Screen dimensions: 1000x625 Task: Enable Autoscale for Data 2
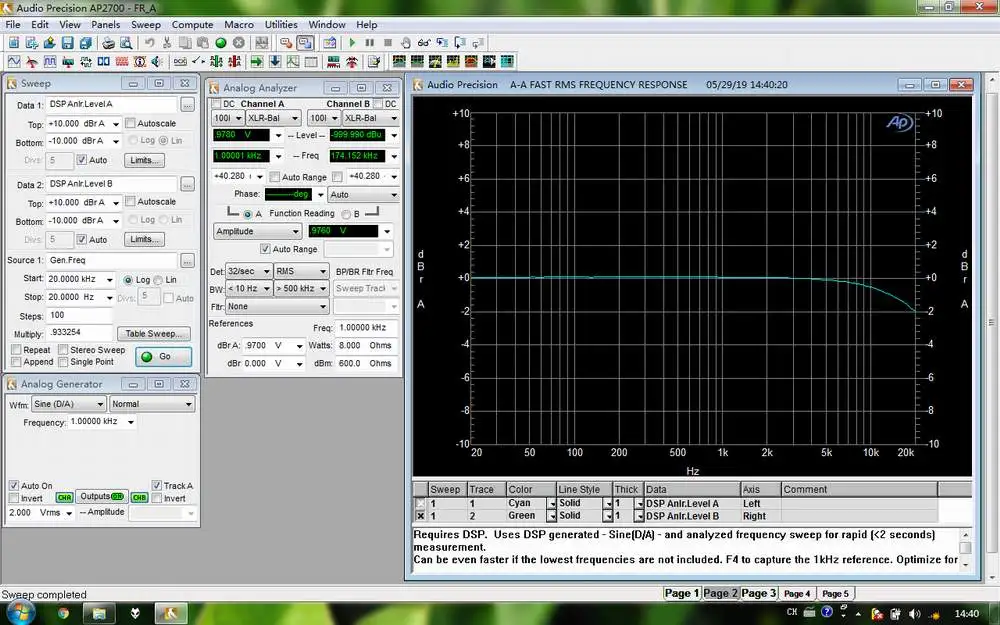(x=131, y=202)
